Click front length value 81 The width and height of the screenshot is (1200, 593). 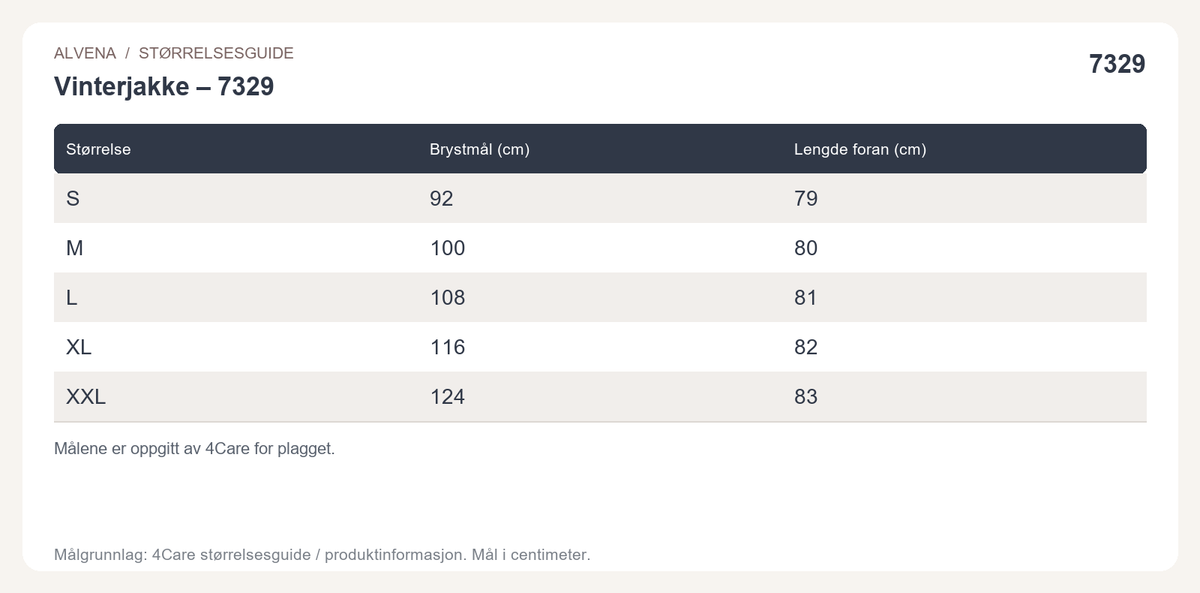point(805,297)
